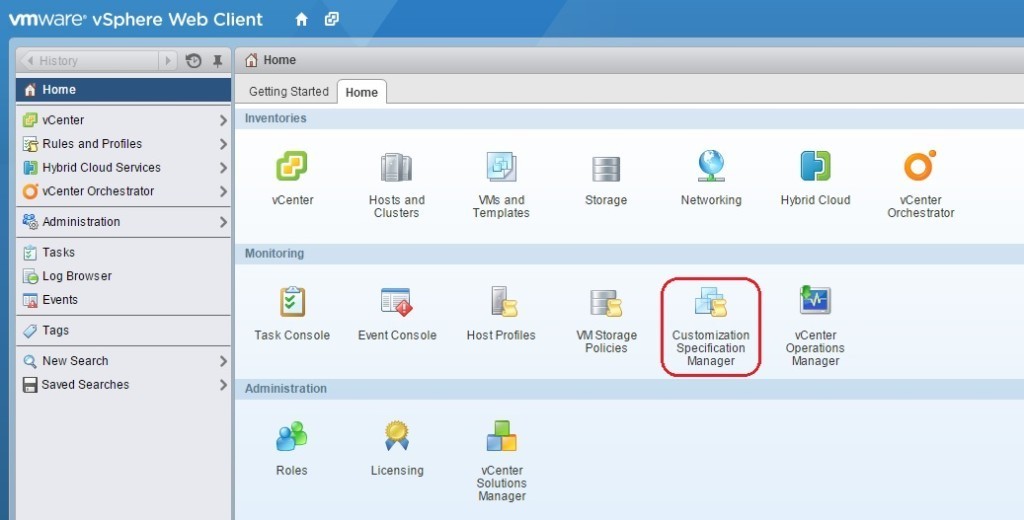Image resolution: width=1024 pixels, height=520 pixels.
Task: Open Hosts and Clusters inventory
Action: click(396, 167)
